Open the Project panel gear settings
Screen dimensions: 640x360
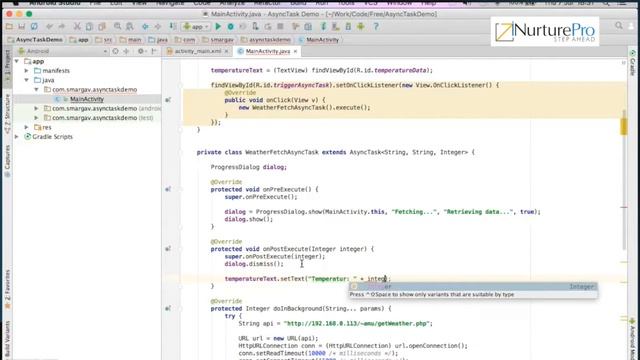click(x=141, y=51)
